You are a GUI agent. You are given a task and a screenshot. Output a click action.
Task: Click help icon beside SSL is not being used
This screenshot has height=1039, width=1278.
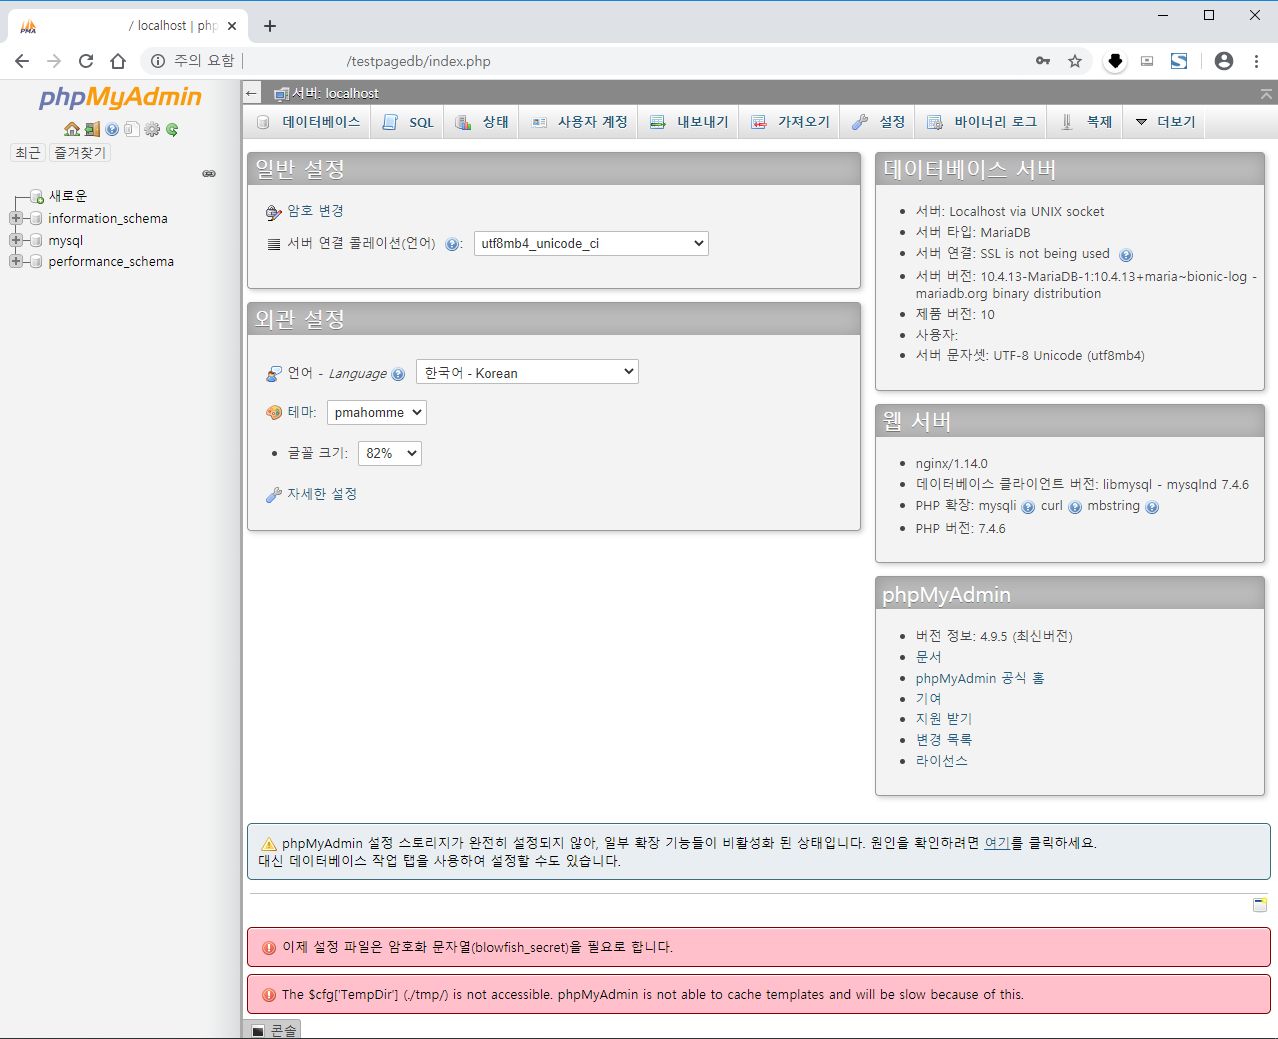coord(1126,255)
